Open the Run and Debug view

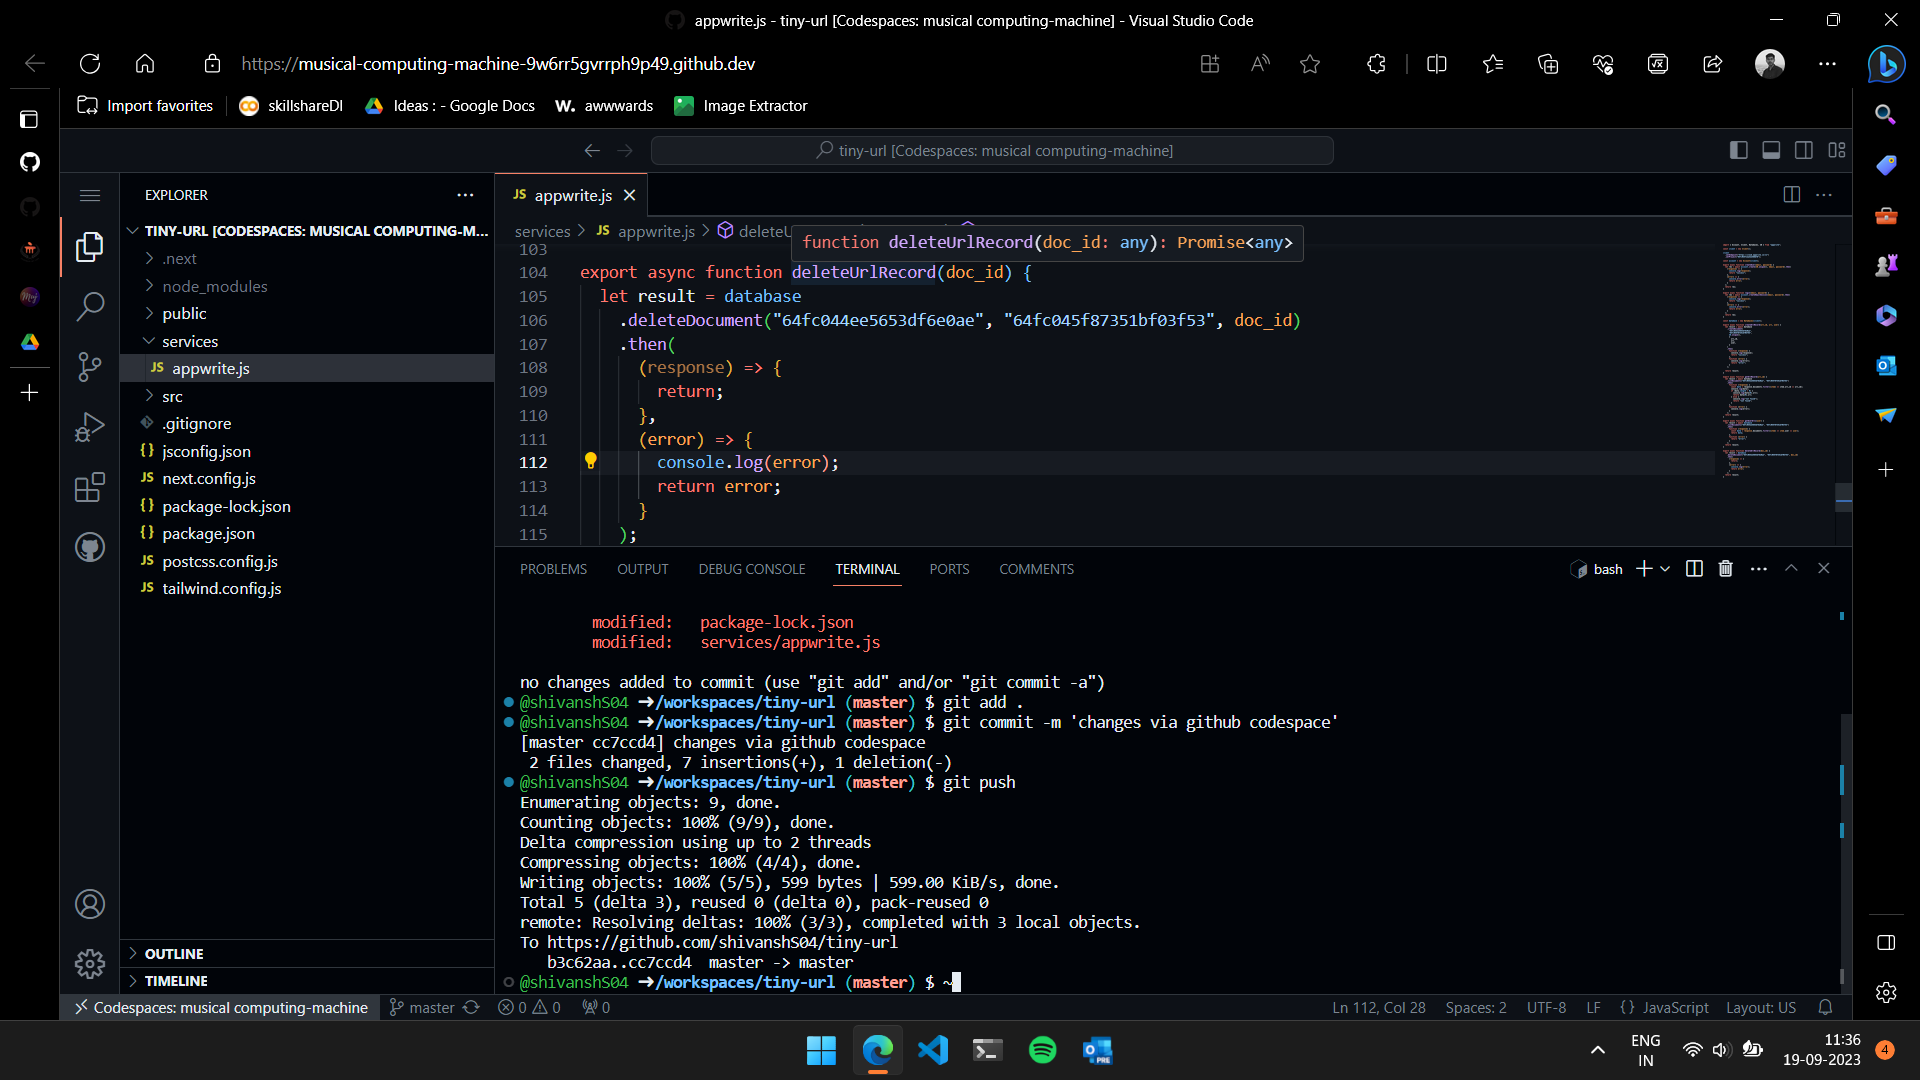pos(90,427)
